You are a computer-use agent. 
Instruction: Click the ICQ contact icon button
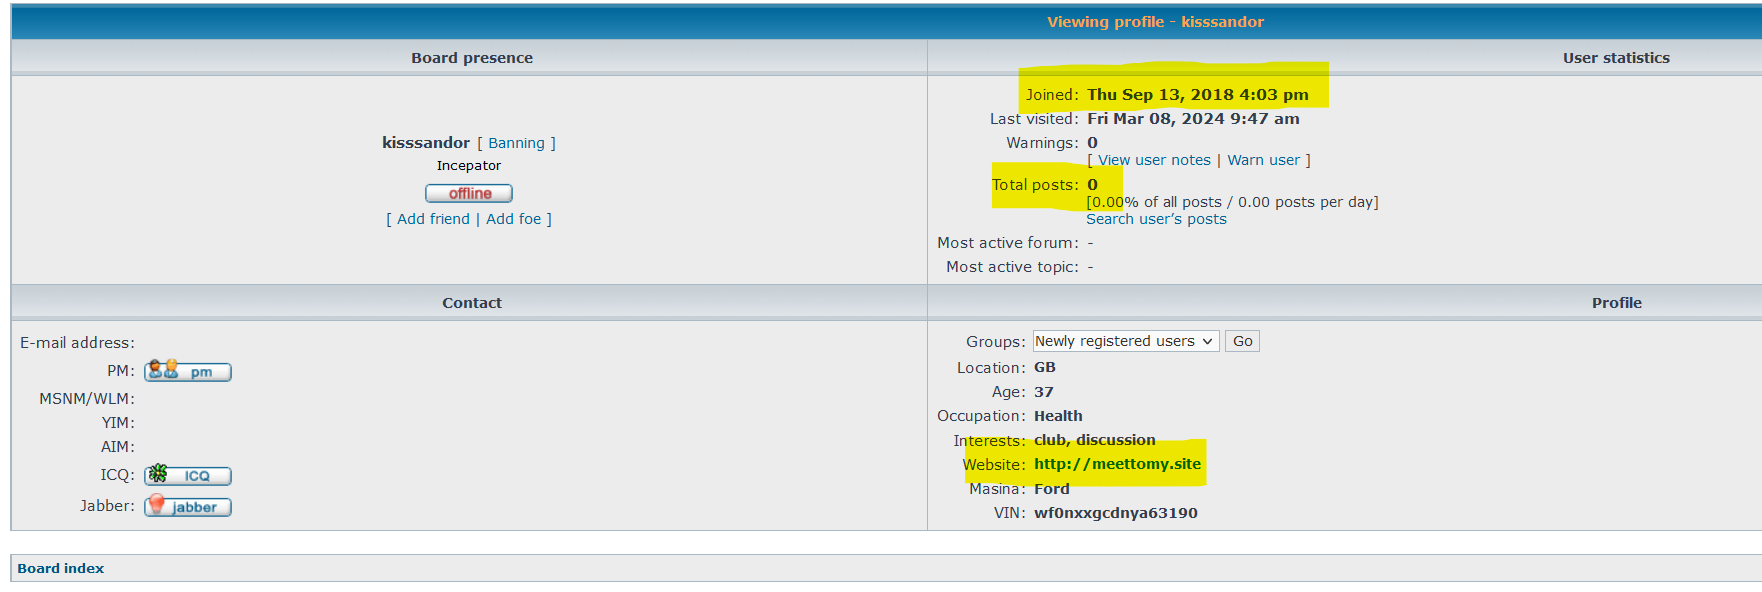pyautogui.click(x=188, y=476)
